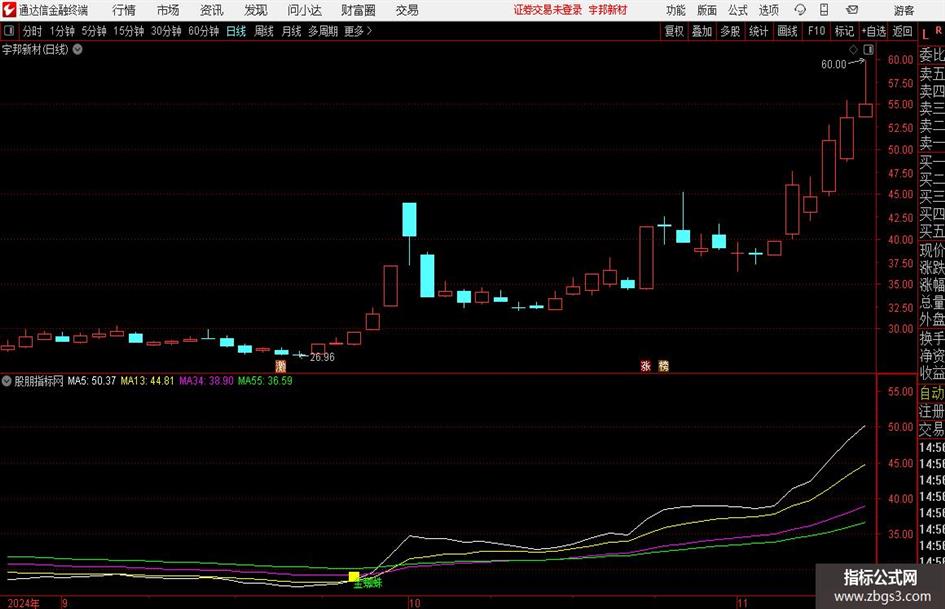Click the month 11 marker on the time axis
Image resolution: width=945 pixels, height=609 pixels.
[742, 603]
